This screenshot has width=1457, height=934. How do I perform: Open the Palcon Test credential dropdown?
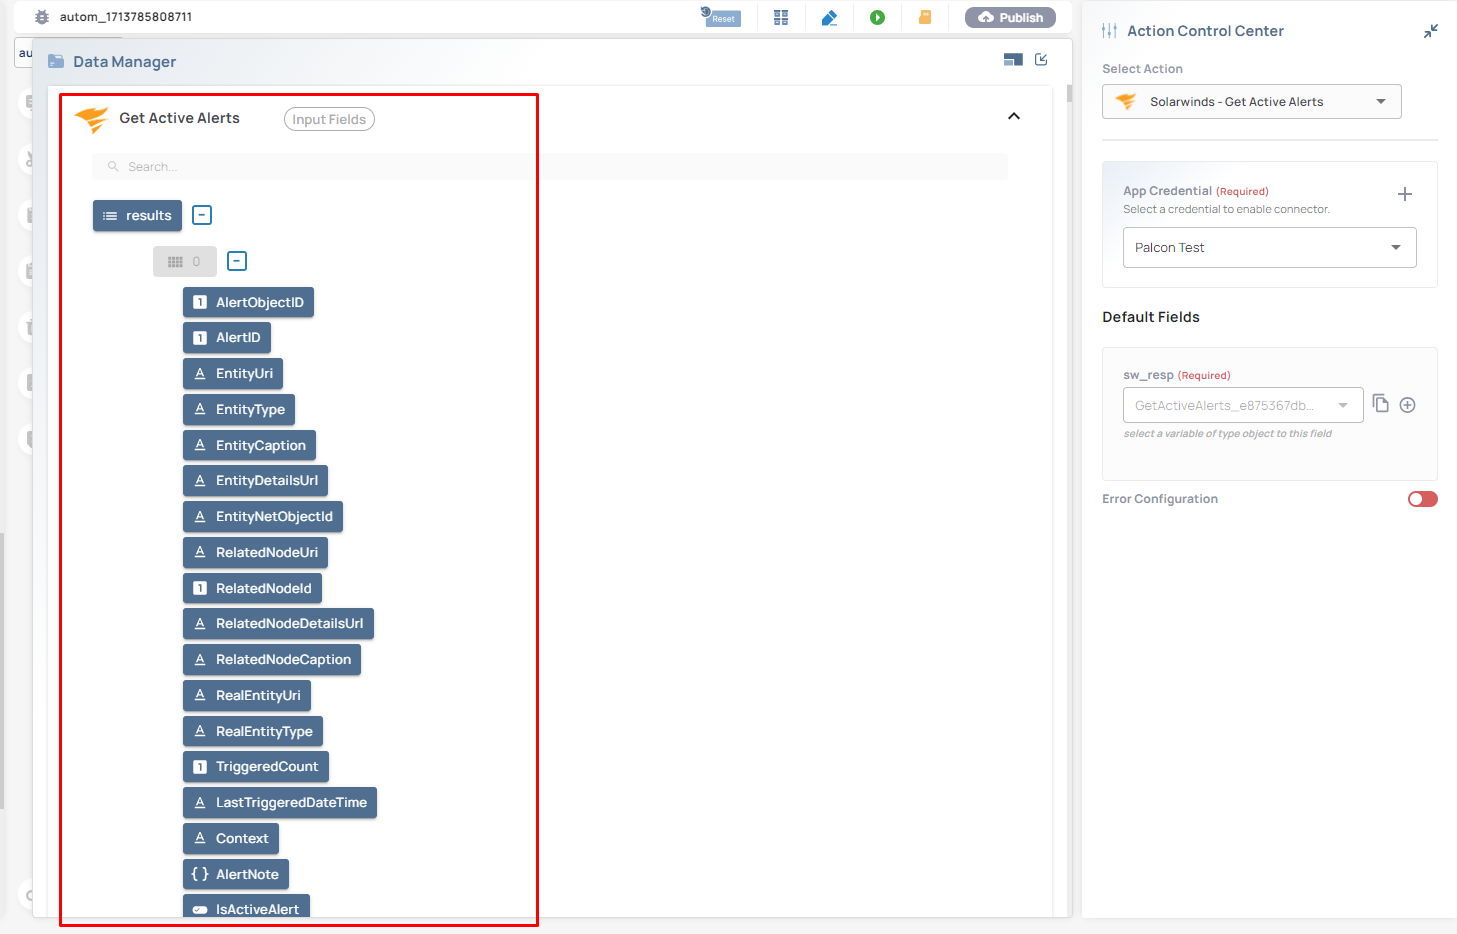1269,248
